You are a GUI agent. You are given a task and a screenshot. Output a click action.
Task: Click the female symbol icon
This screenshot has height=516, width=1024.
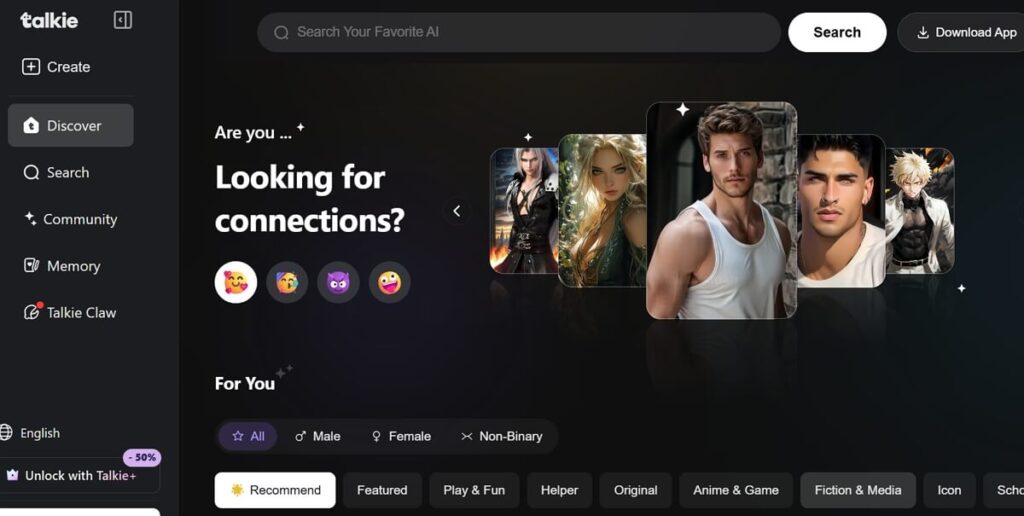point(376,436)
